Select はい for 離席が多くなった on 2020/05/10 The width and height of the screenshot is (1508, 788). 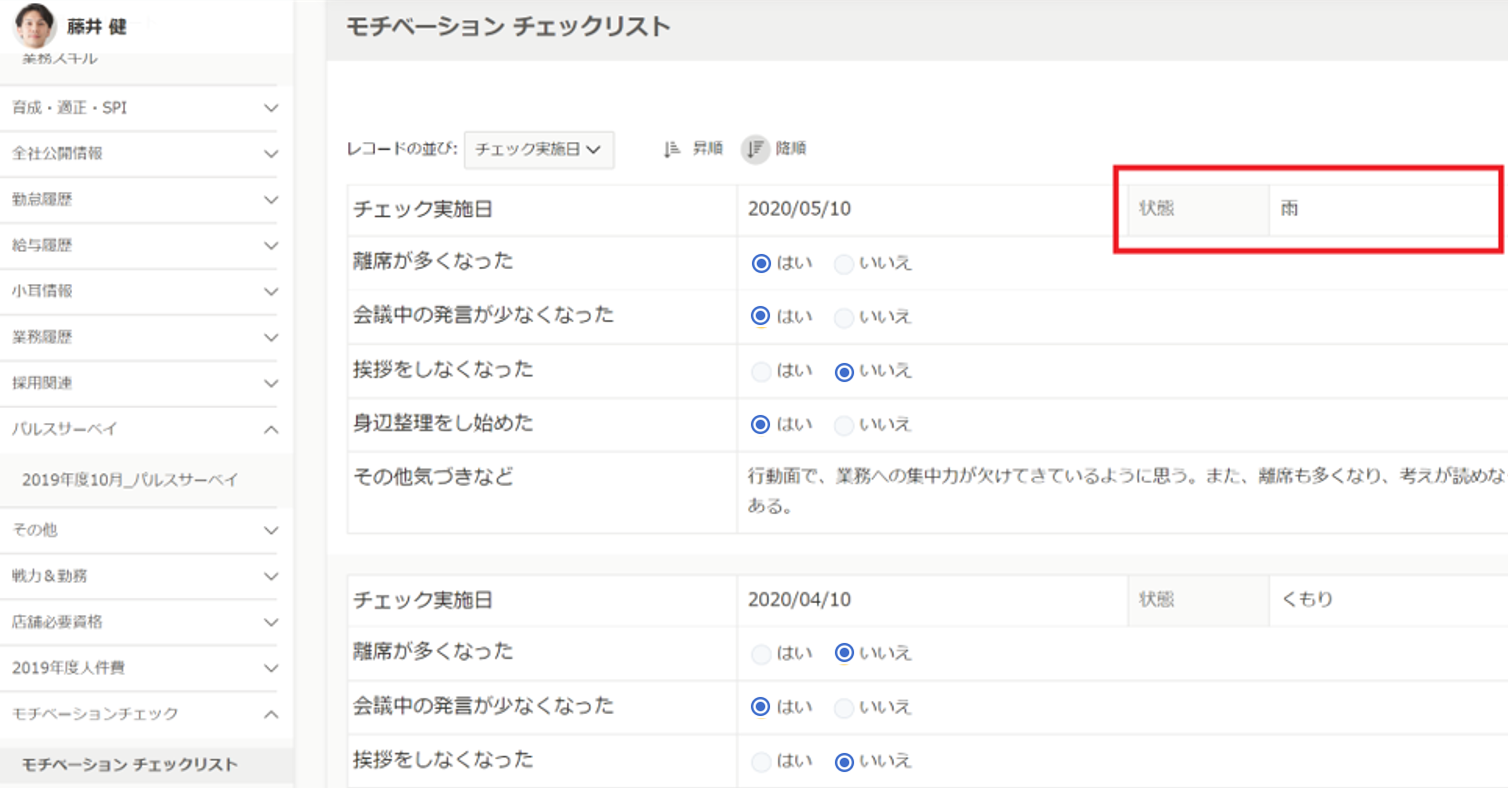pos(761,264)
